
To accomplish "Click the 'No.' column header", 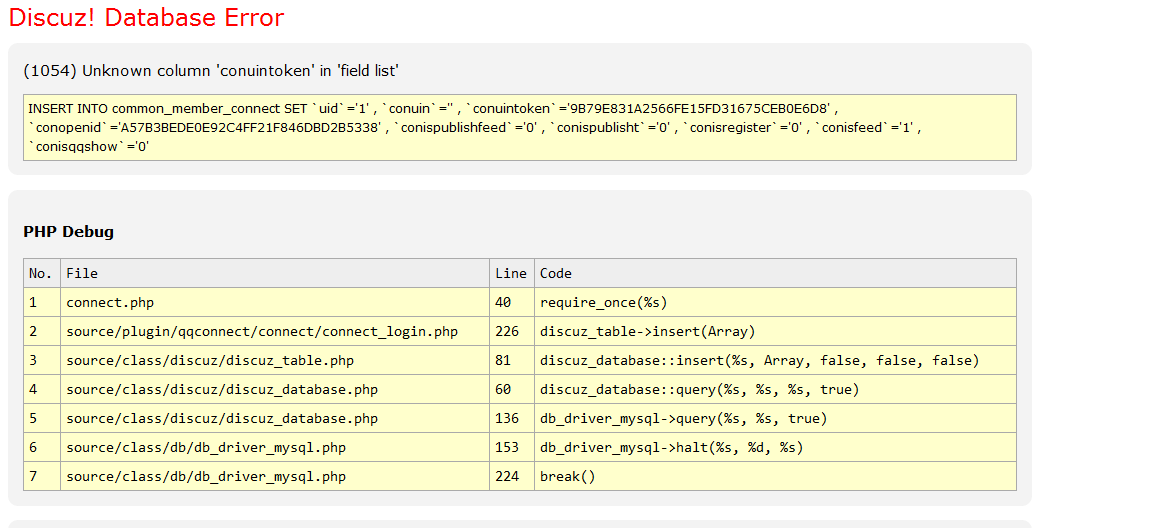I will click(41, 273).
